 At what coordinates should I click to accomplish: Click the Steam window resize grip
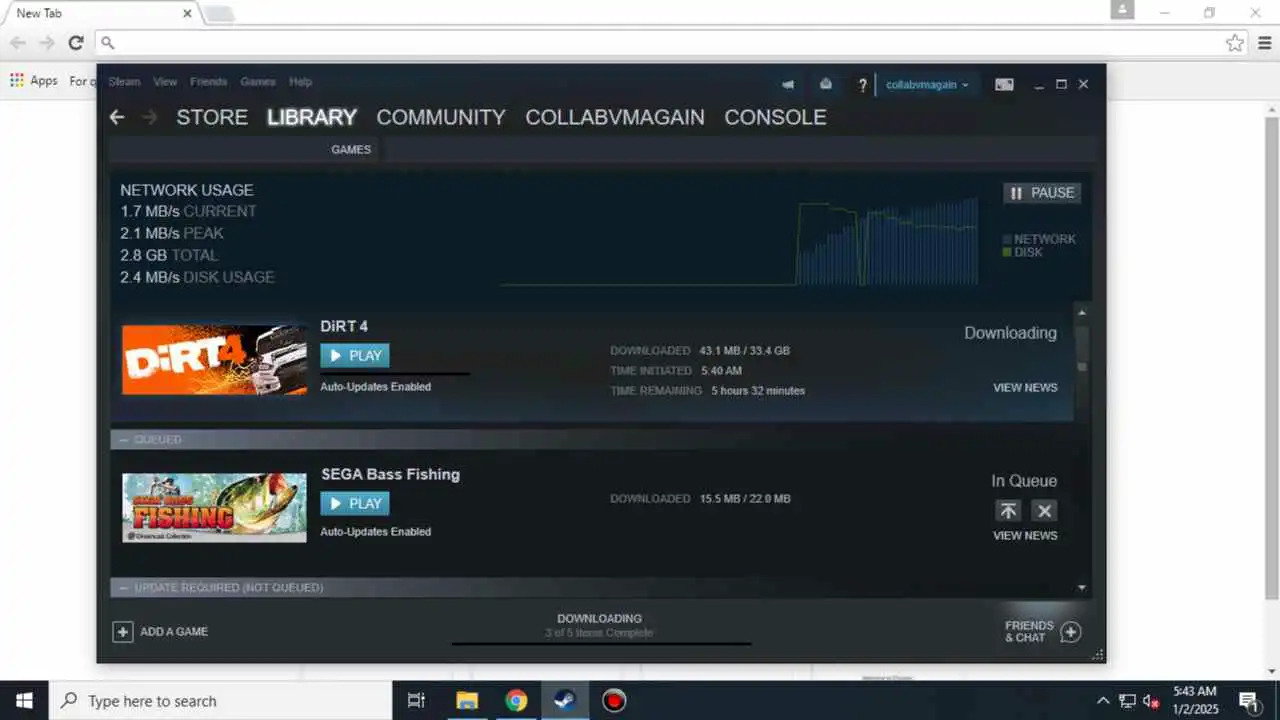pyautogui.click(x=1098, y=655)
